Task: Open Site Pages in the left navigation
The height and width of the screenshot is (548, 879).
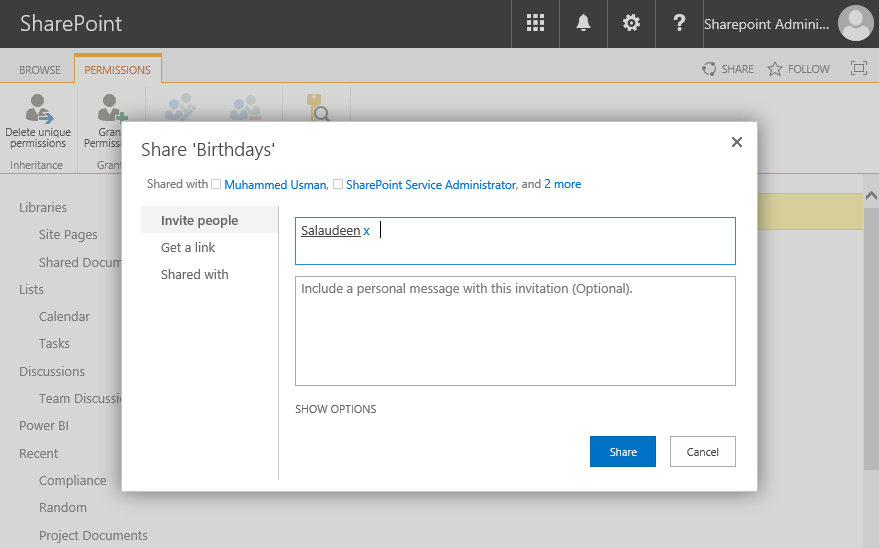Action: coord(68,235)
